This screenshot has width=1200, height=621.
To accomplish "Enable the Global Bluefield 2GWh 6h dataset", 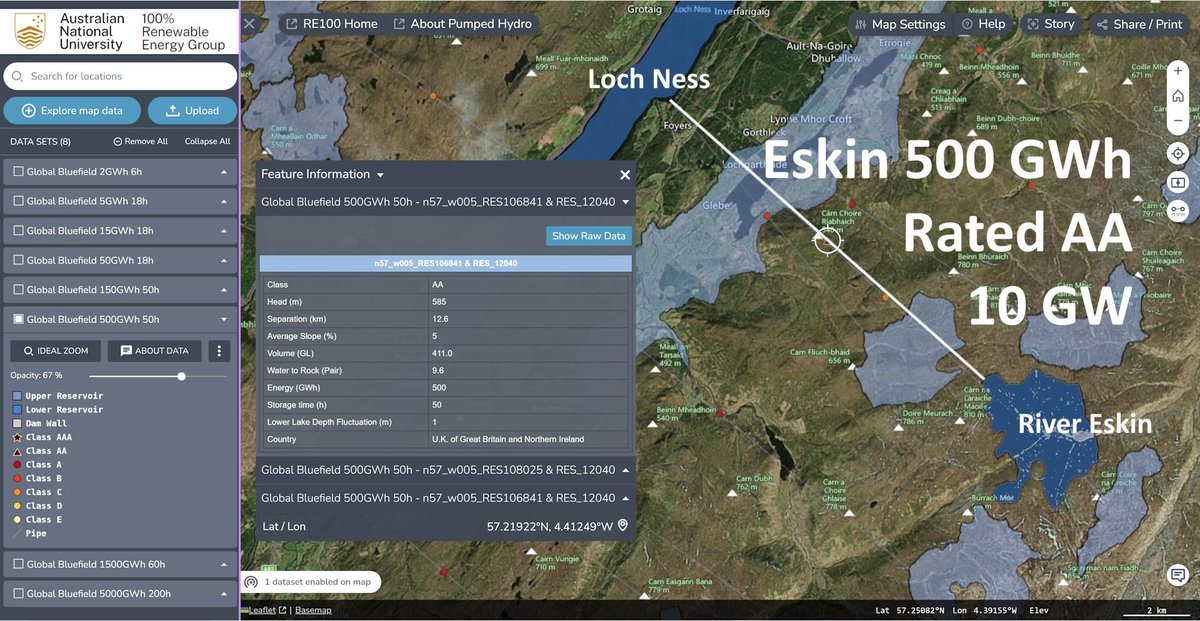I will [x=16, y=170].
